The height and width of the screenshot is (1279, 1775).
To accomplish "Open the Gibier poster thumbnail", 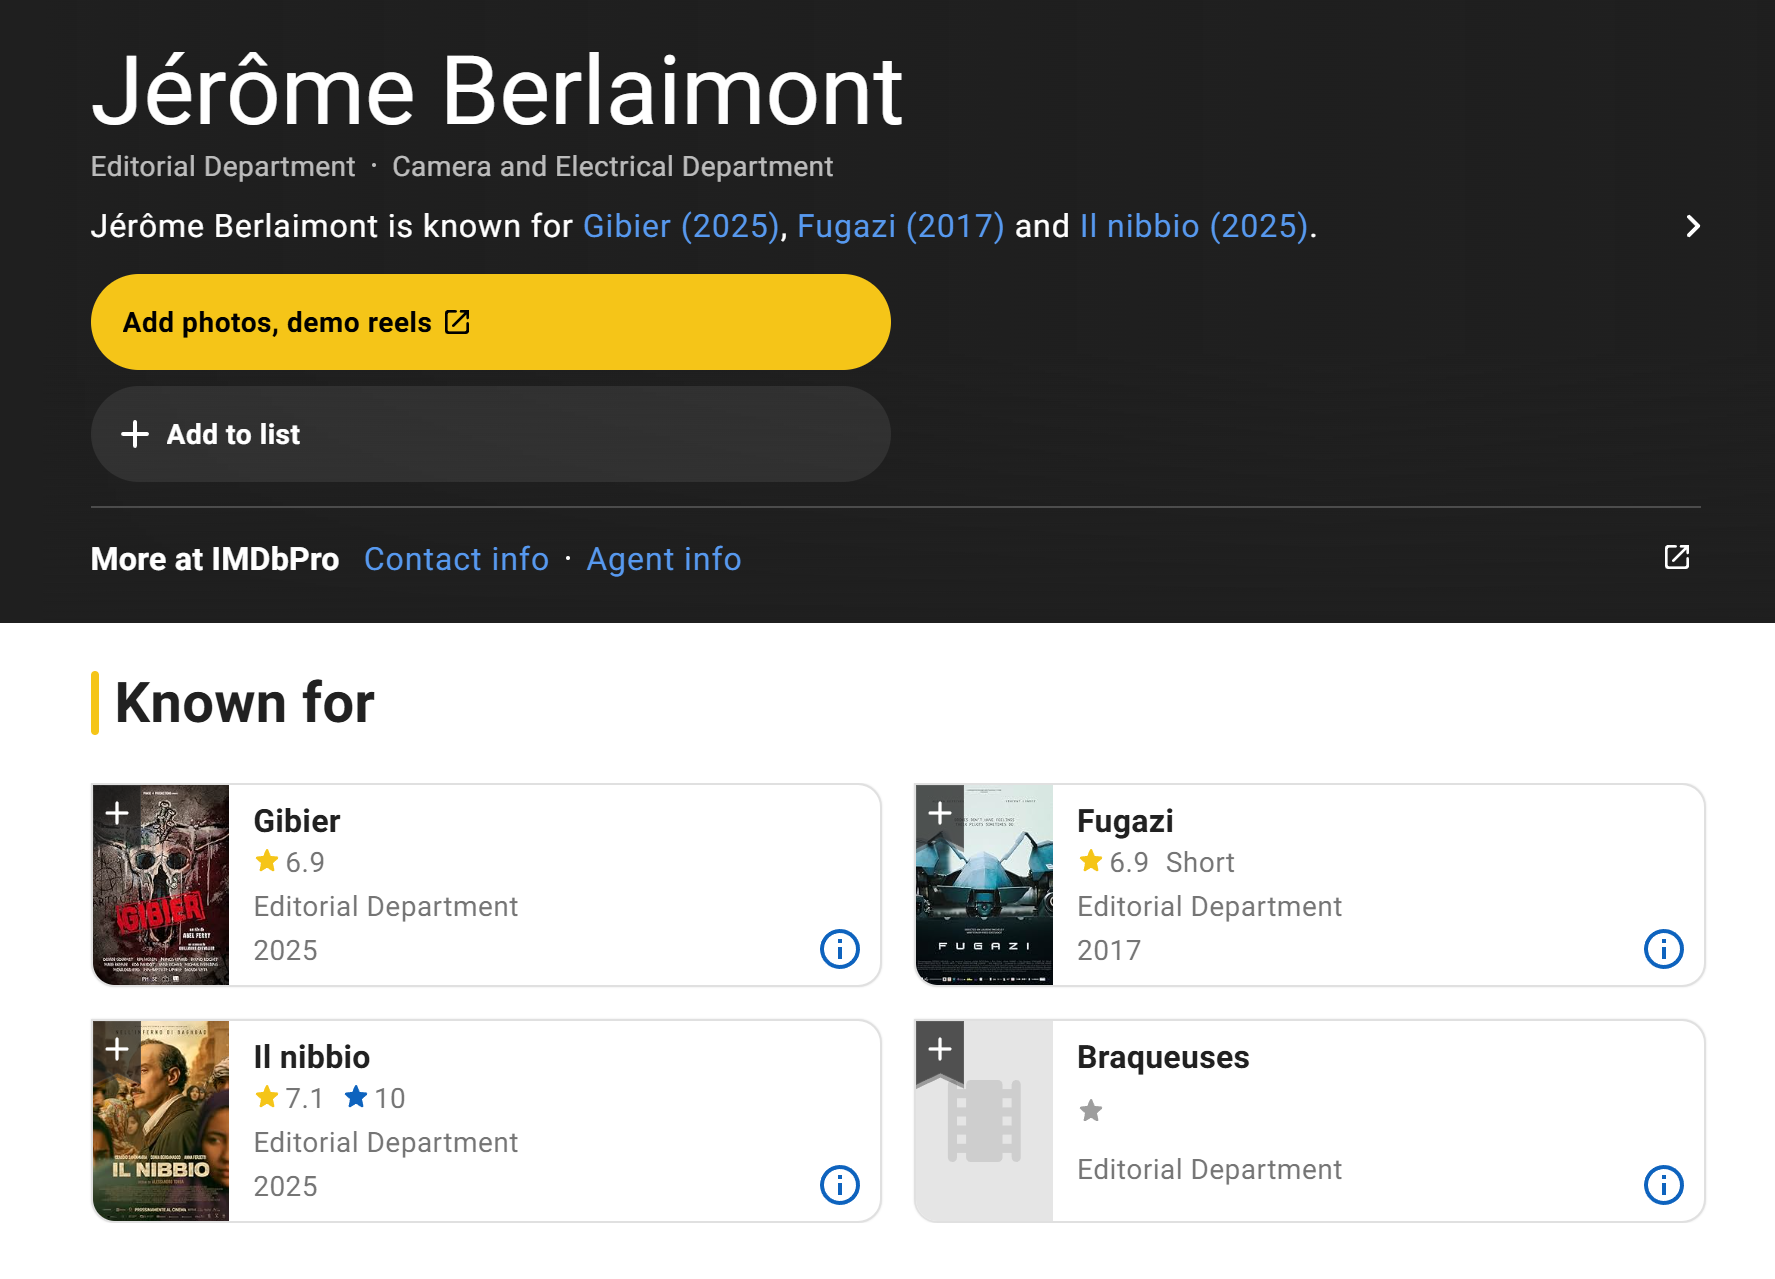I will point(161,885).
